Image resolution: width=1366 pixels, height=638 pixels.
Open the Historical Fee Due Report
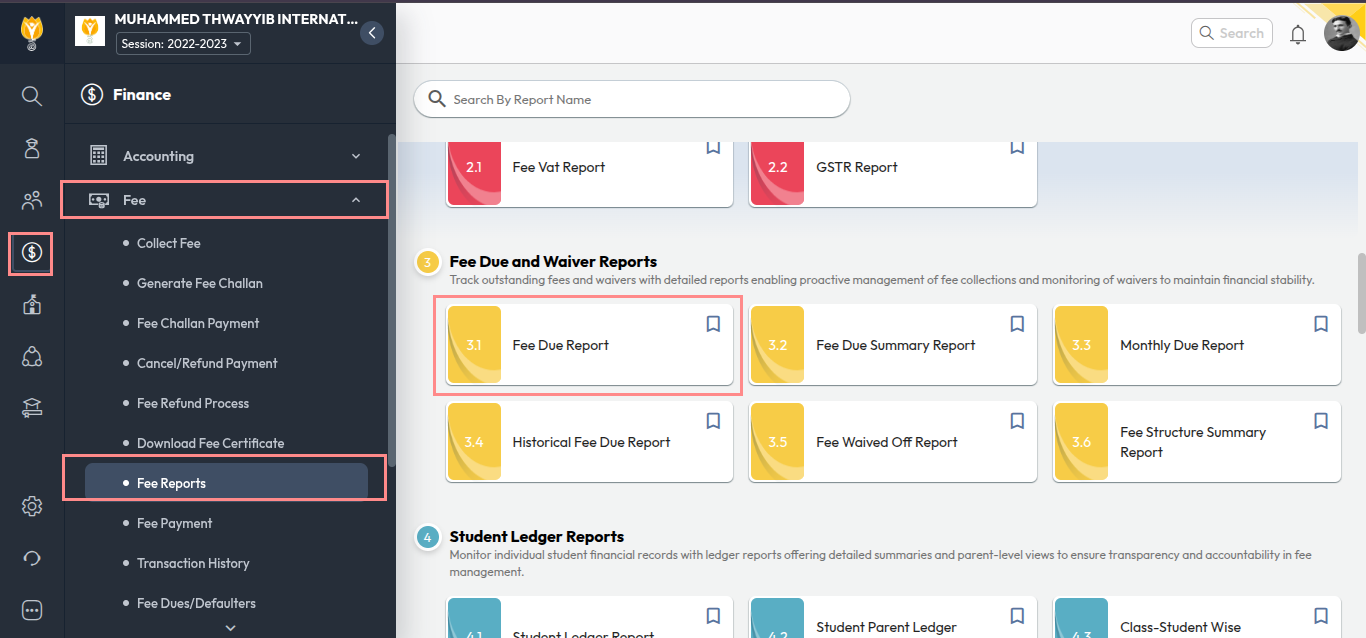click(589, 442)
